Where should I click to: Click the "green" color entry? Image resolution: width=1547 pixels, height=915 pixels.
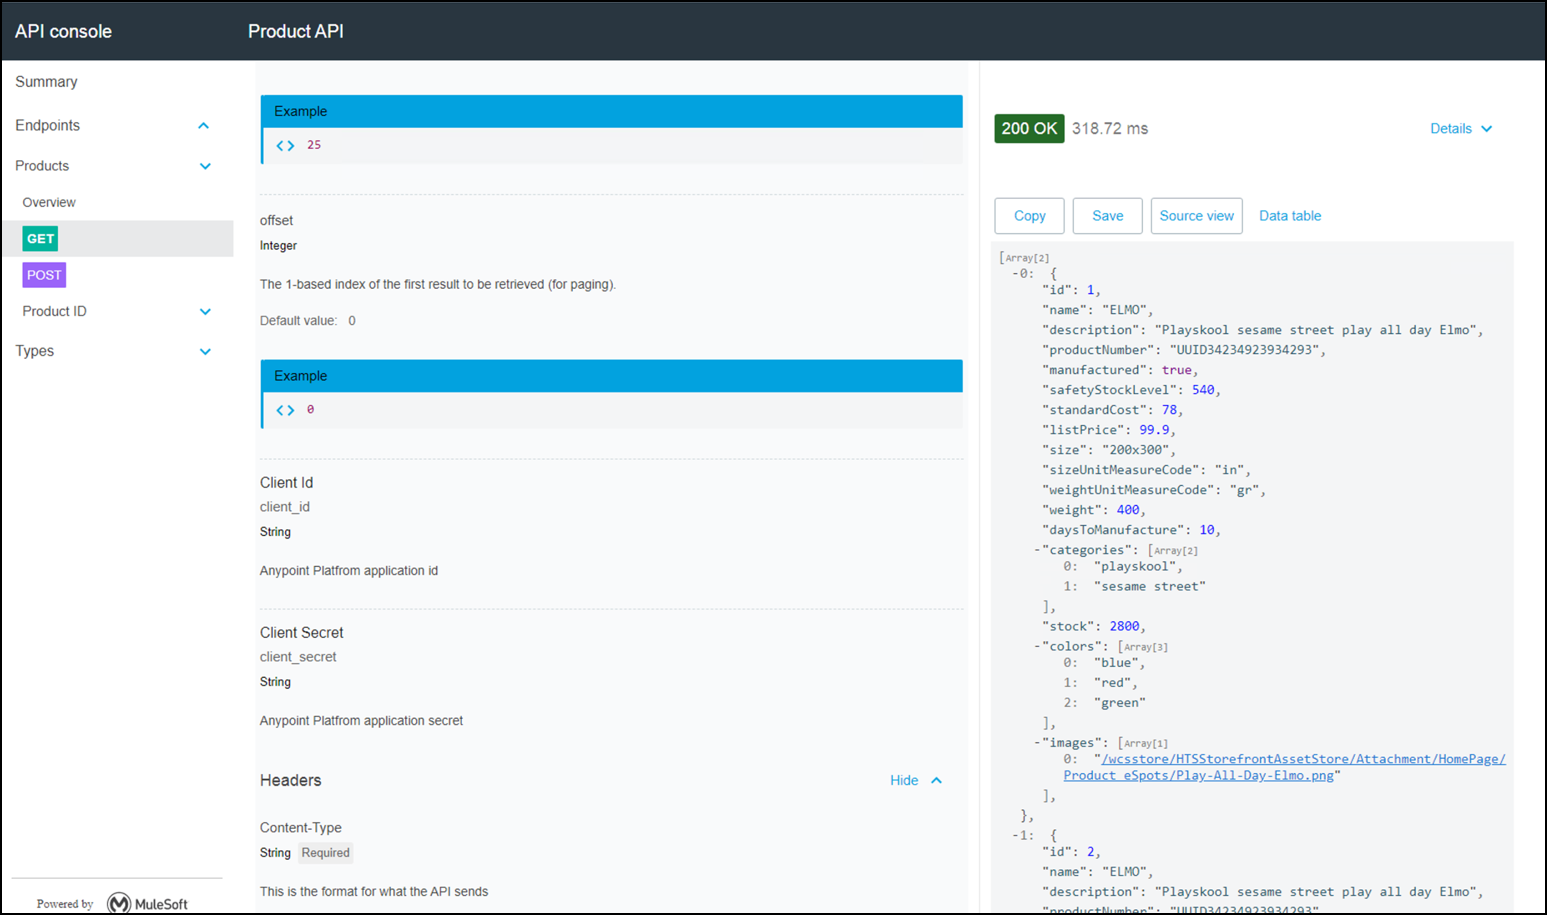[x=1119, y=703]
